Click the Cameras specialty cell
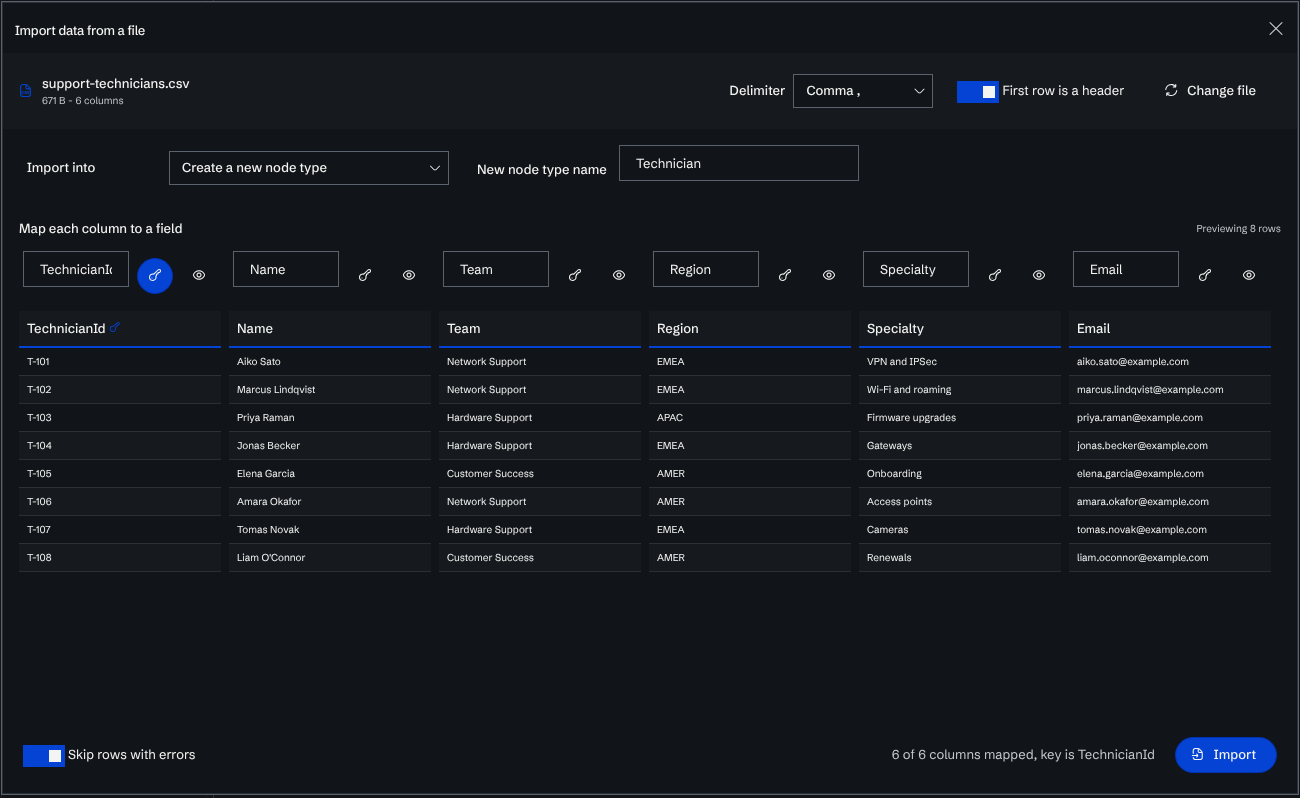Image resolution: width=1300 pixels, height=798 pixels. [x=960, y=530]
